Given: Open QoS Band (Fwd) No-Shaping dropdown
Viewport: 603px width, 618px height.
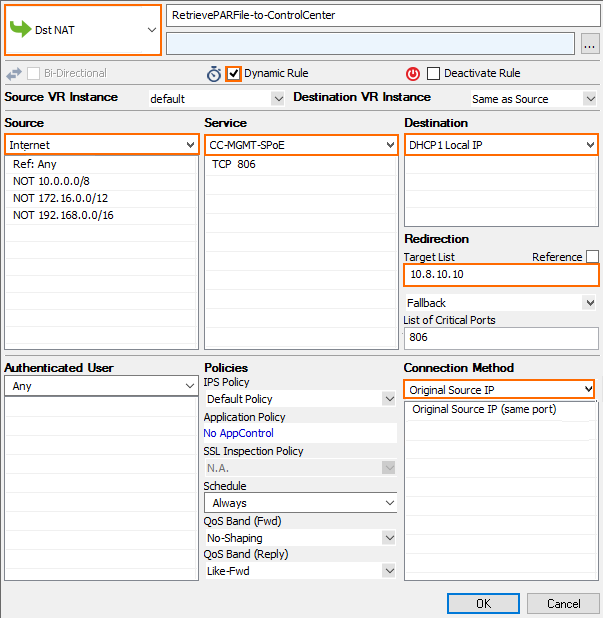Looking at the screenshot, I should coord(301,538).
